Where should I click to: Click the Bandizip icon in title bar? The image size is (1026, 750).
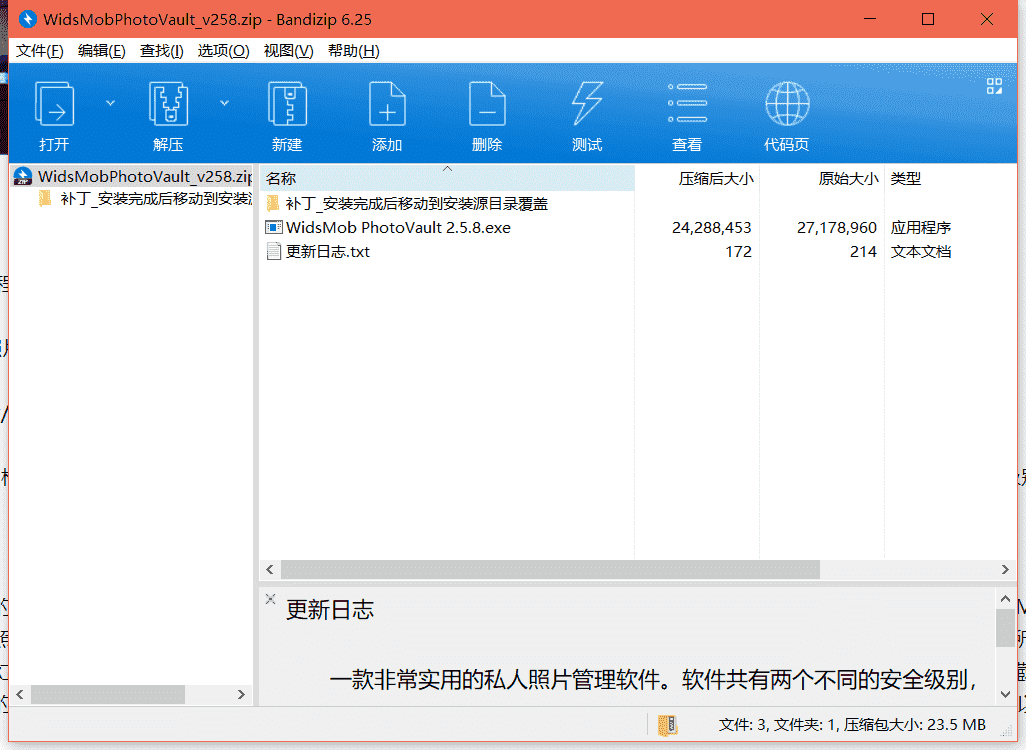tap(28, 19)
